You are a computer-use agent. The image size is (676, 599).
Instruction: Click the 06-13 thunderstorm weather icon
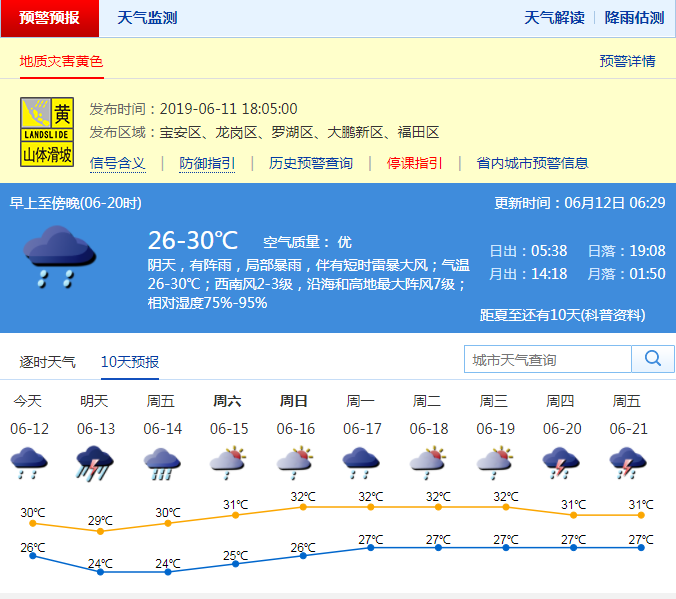pos(95,464)
